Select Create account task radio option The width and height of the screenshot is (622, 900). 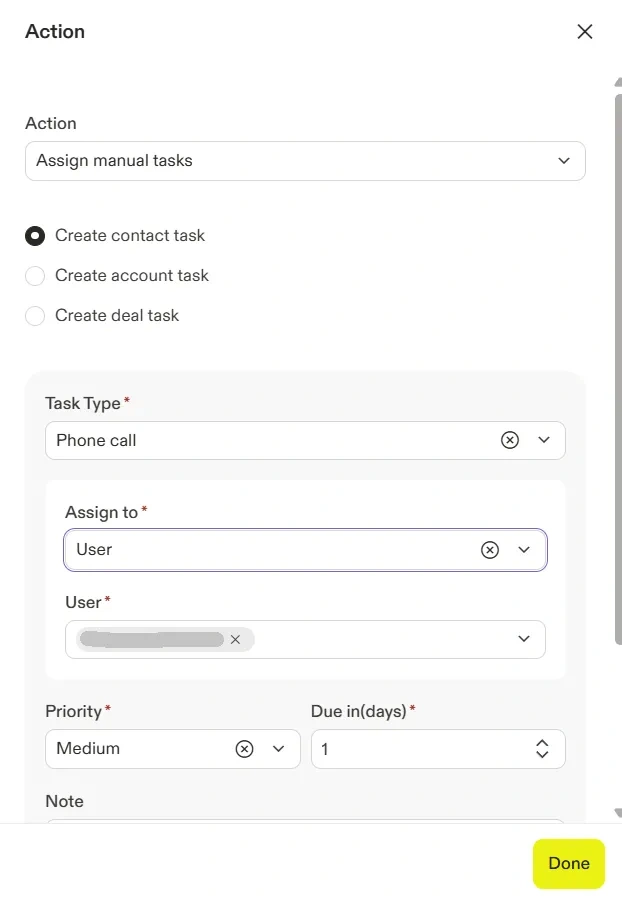click(x=35, y=276)
